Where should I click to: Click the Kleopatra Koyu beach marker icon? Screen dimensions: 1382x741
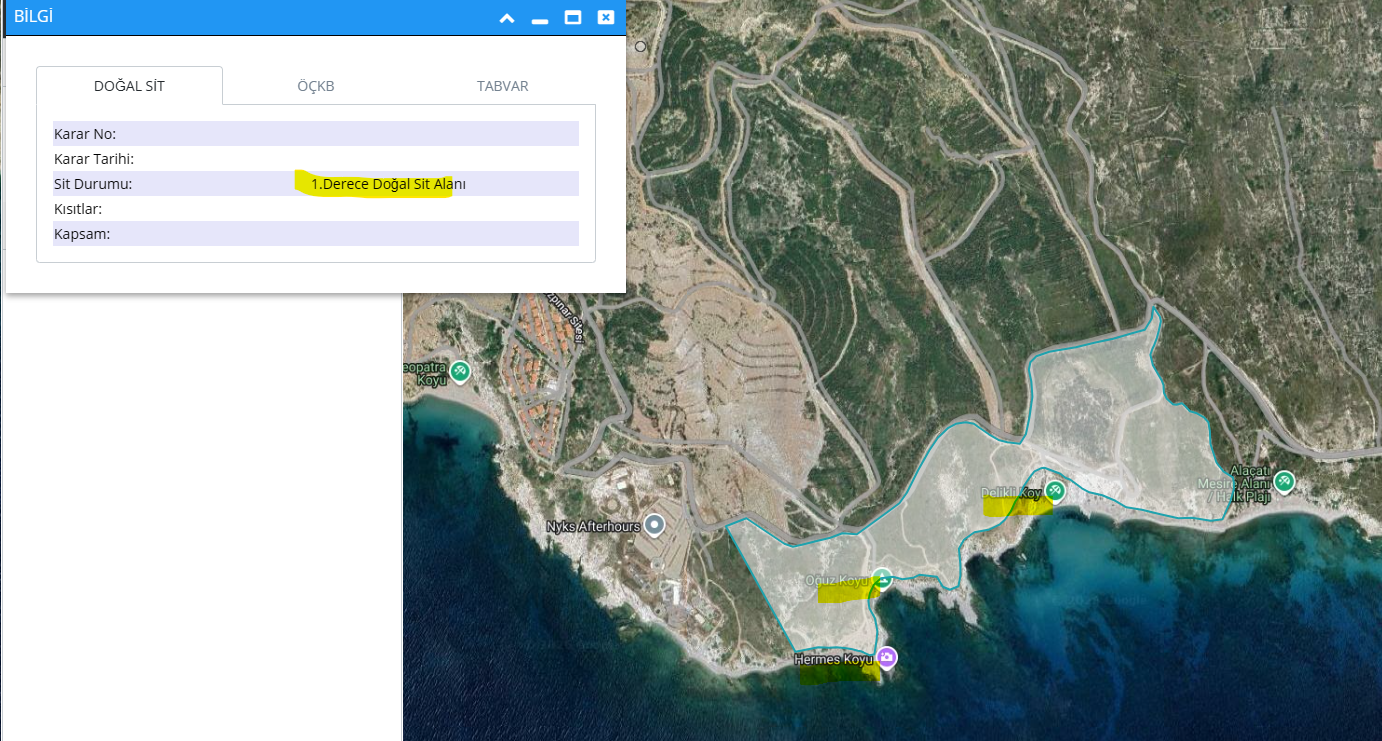460,371
